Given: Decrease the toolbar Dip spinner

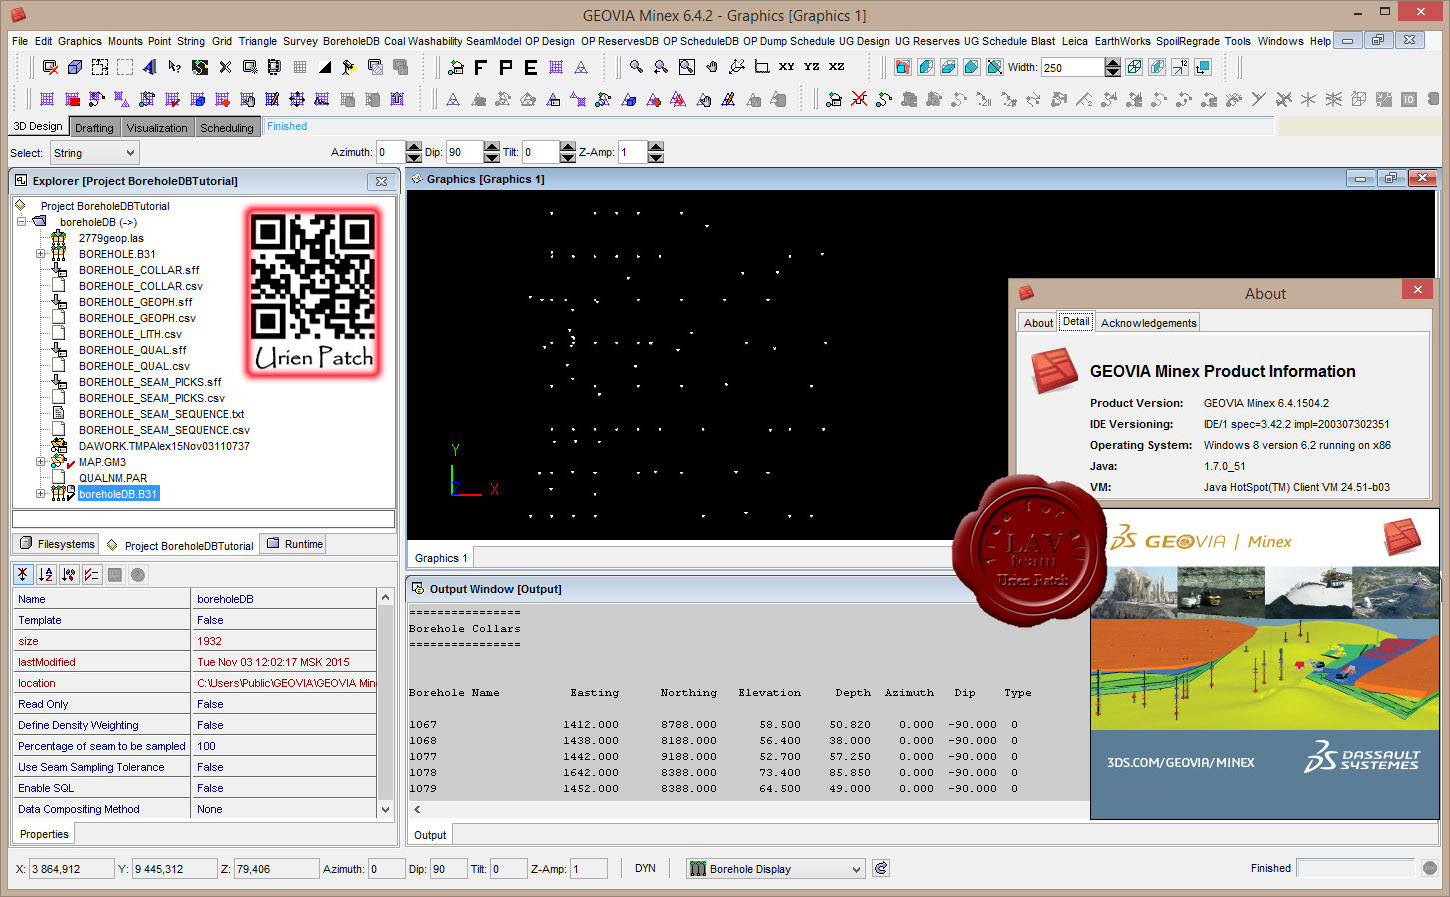Looking at the screenshot, I should 491,158.
